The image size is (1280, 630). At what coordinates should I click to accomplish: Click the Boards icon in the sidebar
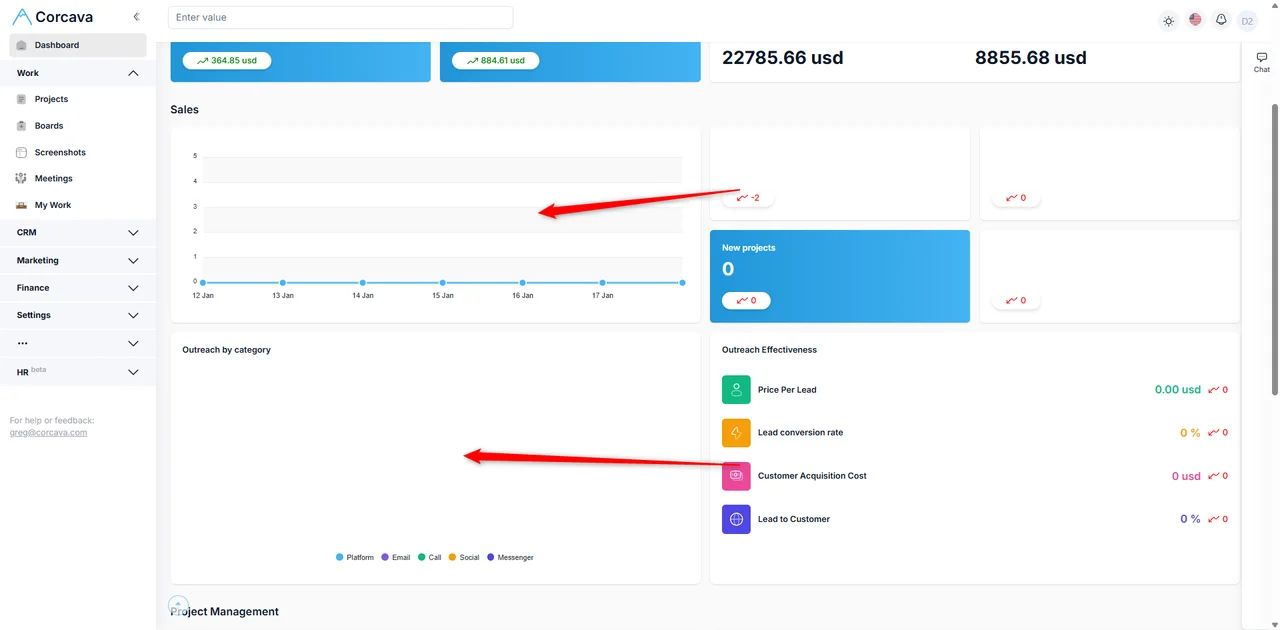pyautogui.click(x=22, y=126)
